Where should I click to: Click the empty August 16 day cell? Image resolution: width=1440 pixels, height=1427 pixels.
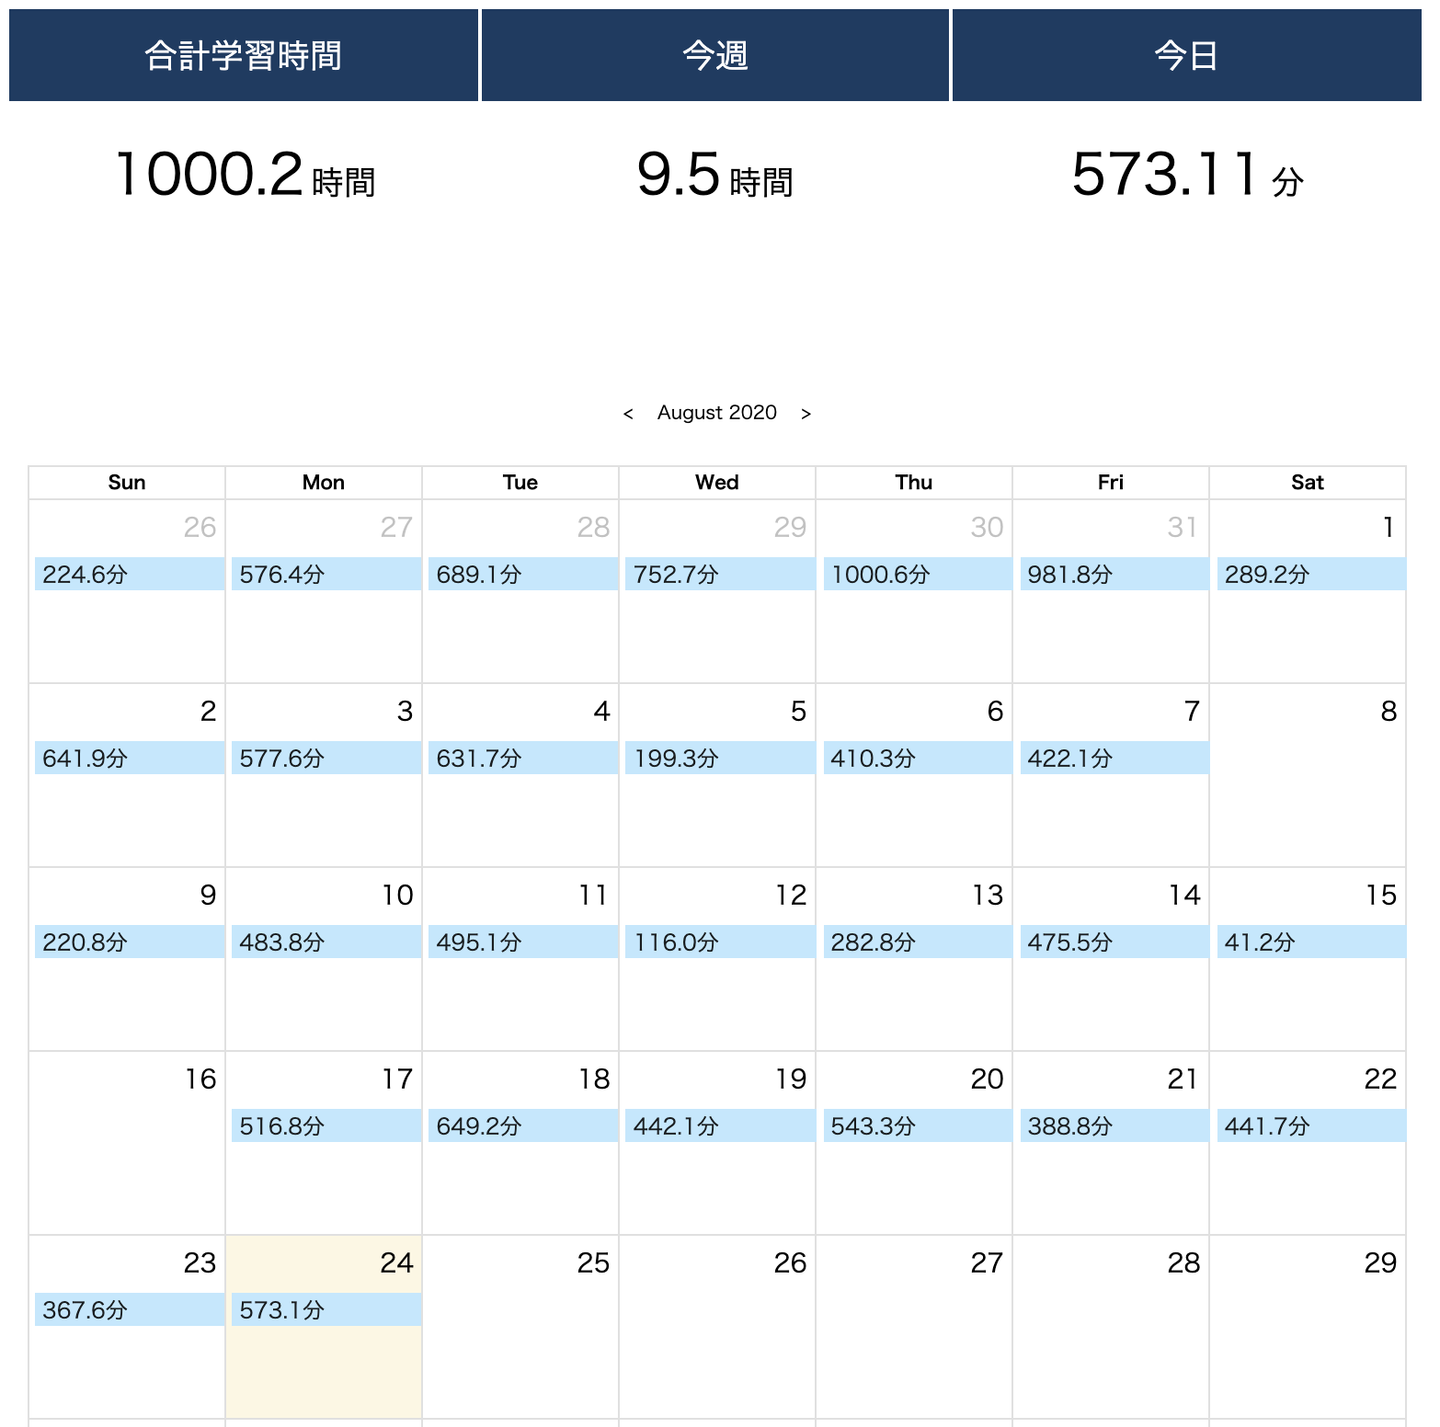127,1160
